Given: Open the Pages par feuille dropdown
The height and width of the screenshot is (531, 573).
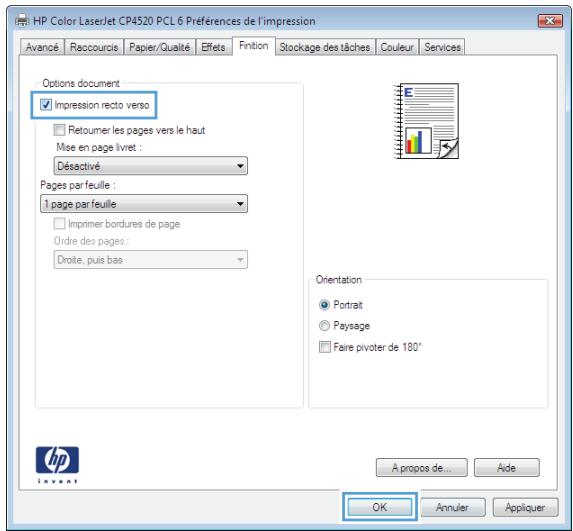Looking at the screenshot, I should point(144,204).
